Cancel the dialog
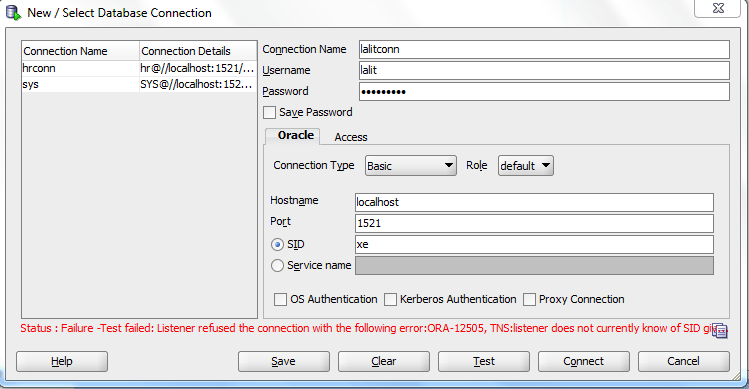The height and width of the screenshot is (389, 749). click(x=684, y=361)
